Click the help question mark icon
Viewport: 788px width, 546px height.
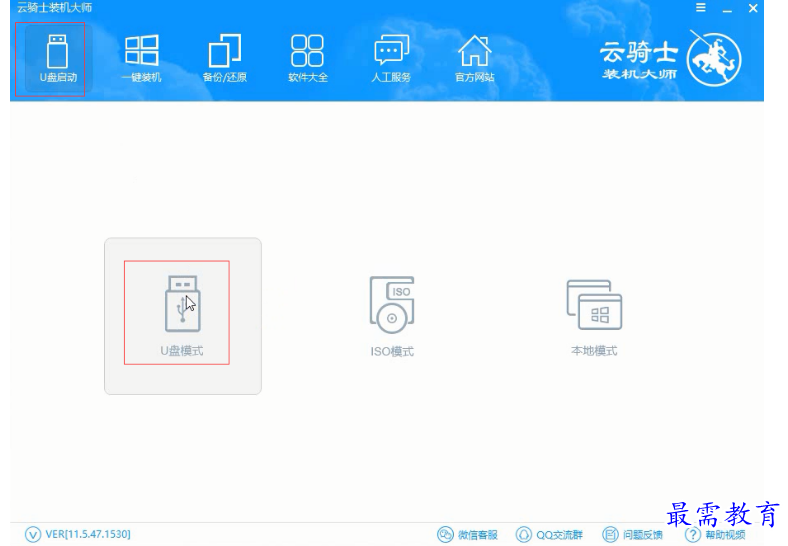point(693,534)
